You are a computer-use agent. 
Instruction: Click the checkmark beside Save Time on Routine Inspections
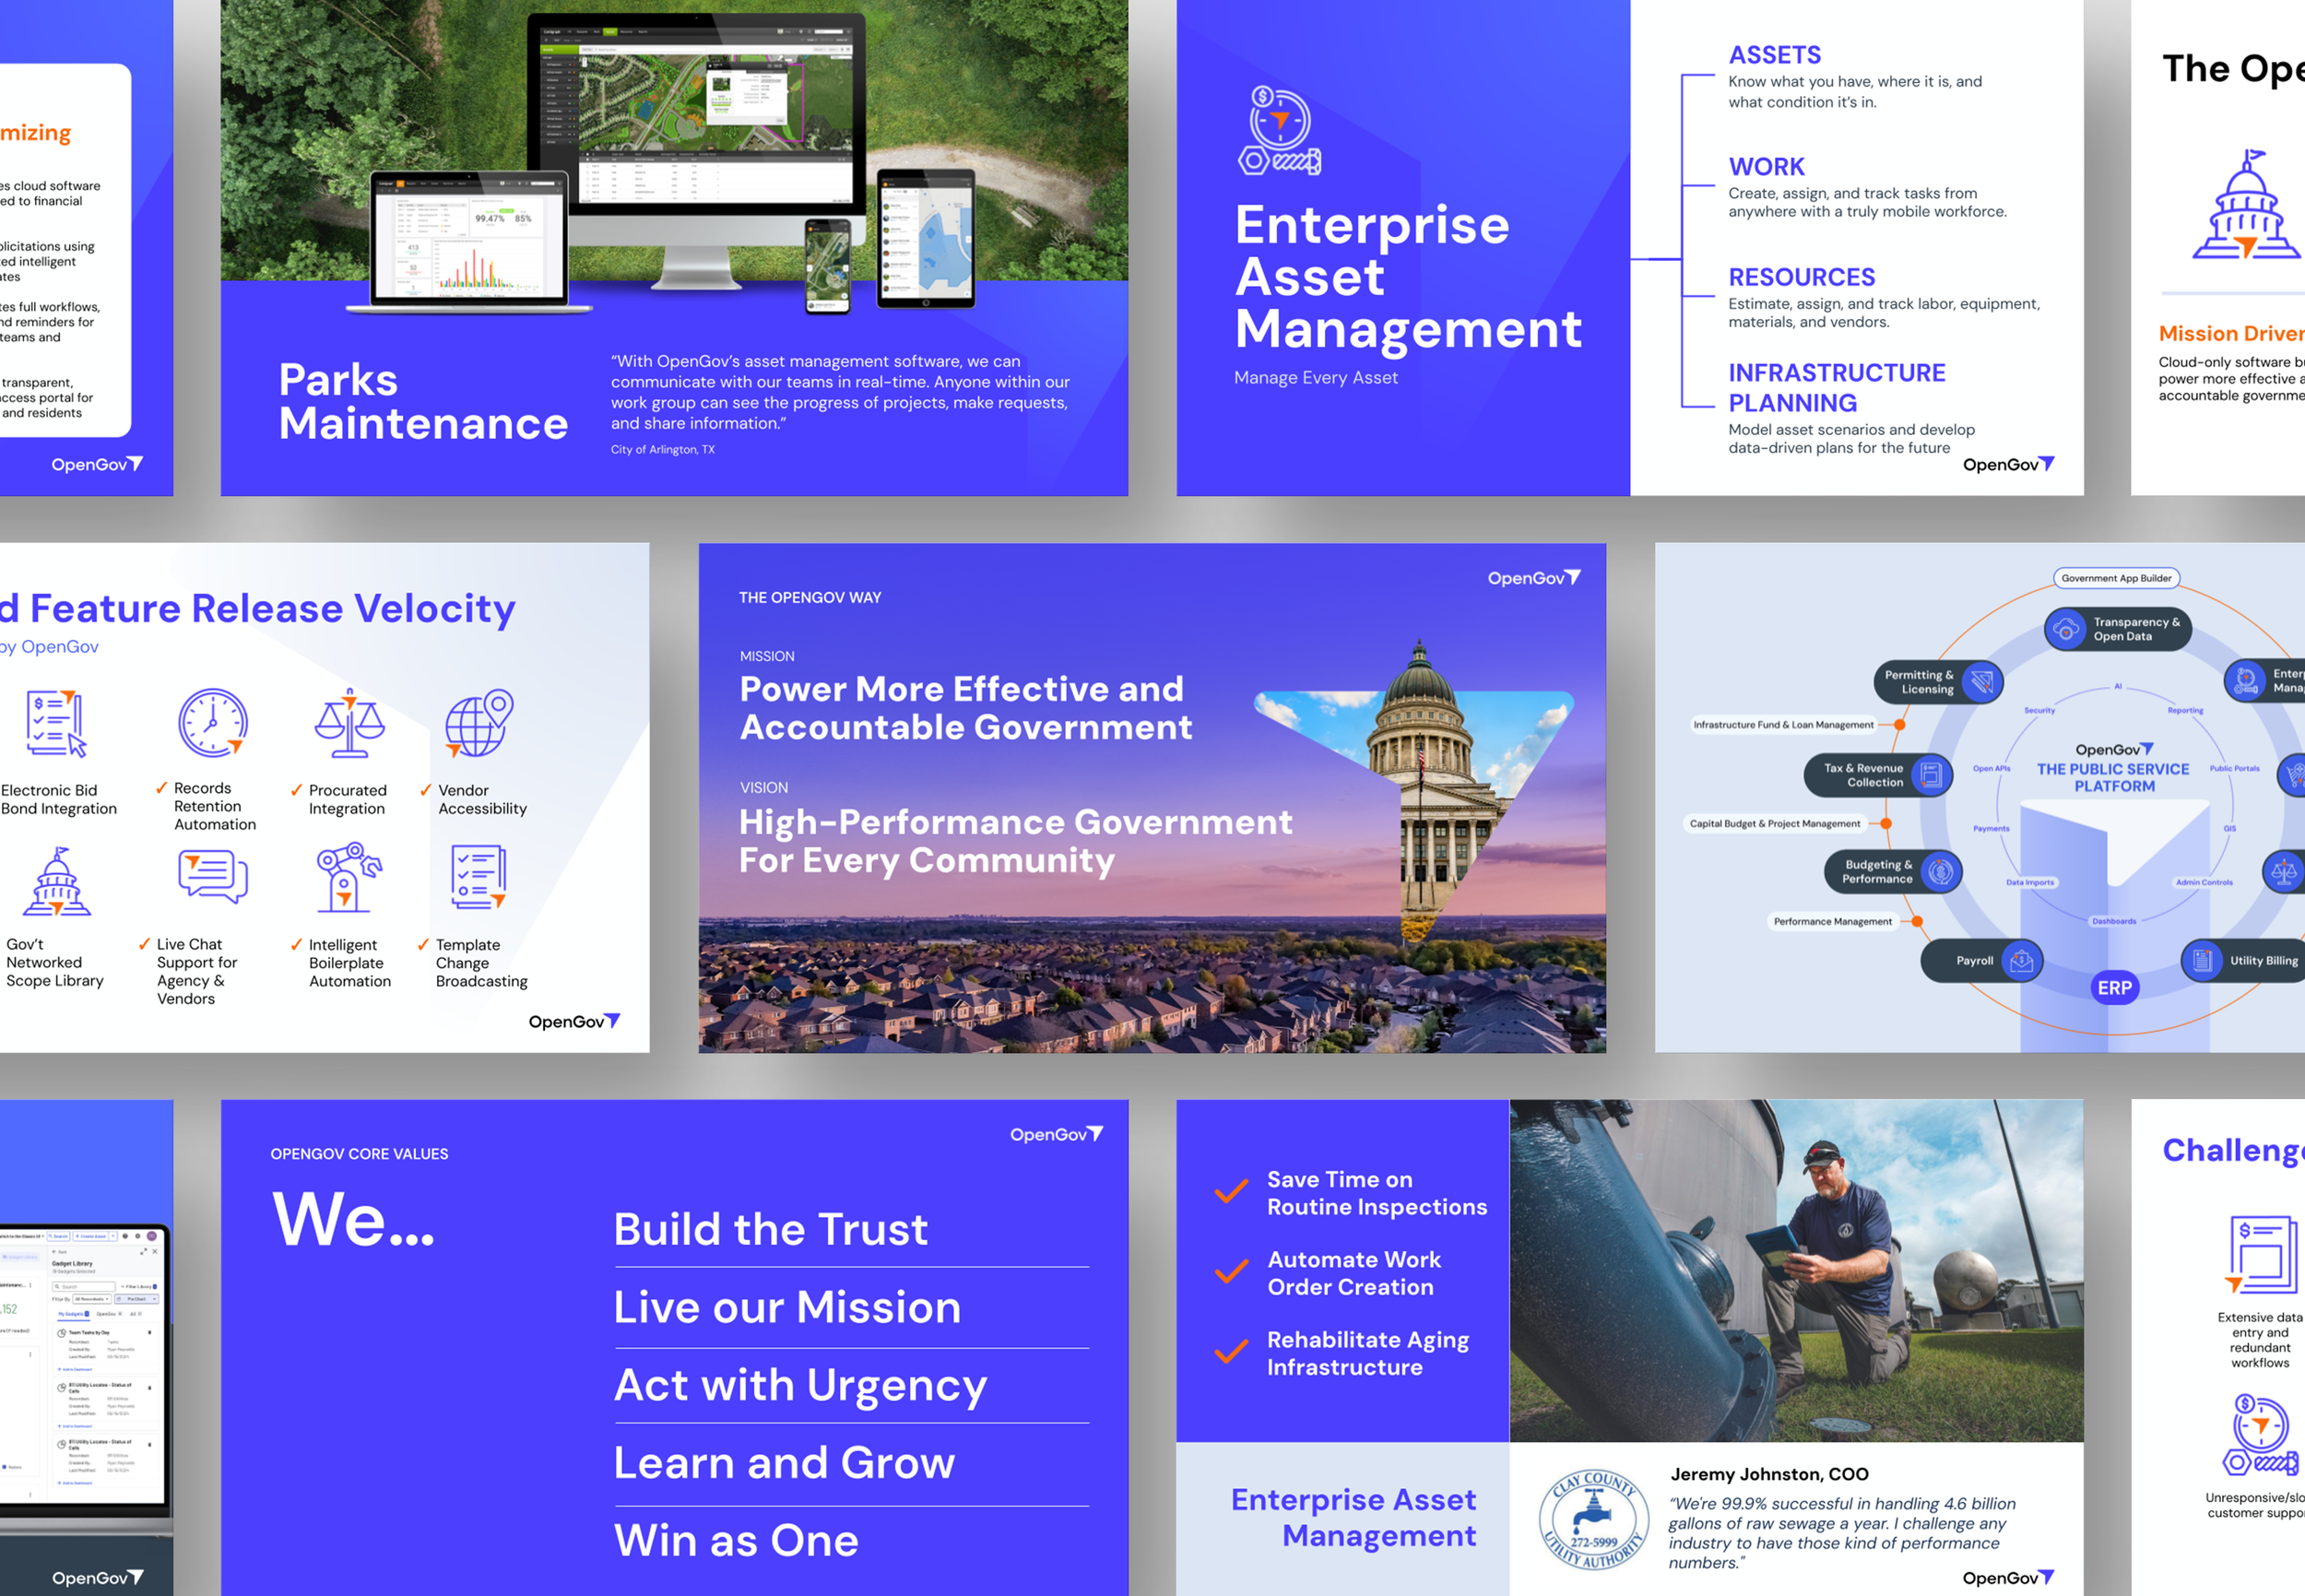[1231, 1190]
